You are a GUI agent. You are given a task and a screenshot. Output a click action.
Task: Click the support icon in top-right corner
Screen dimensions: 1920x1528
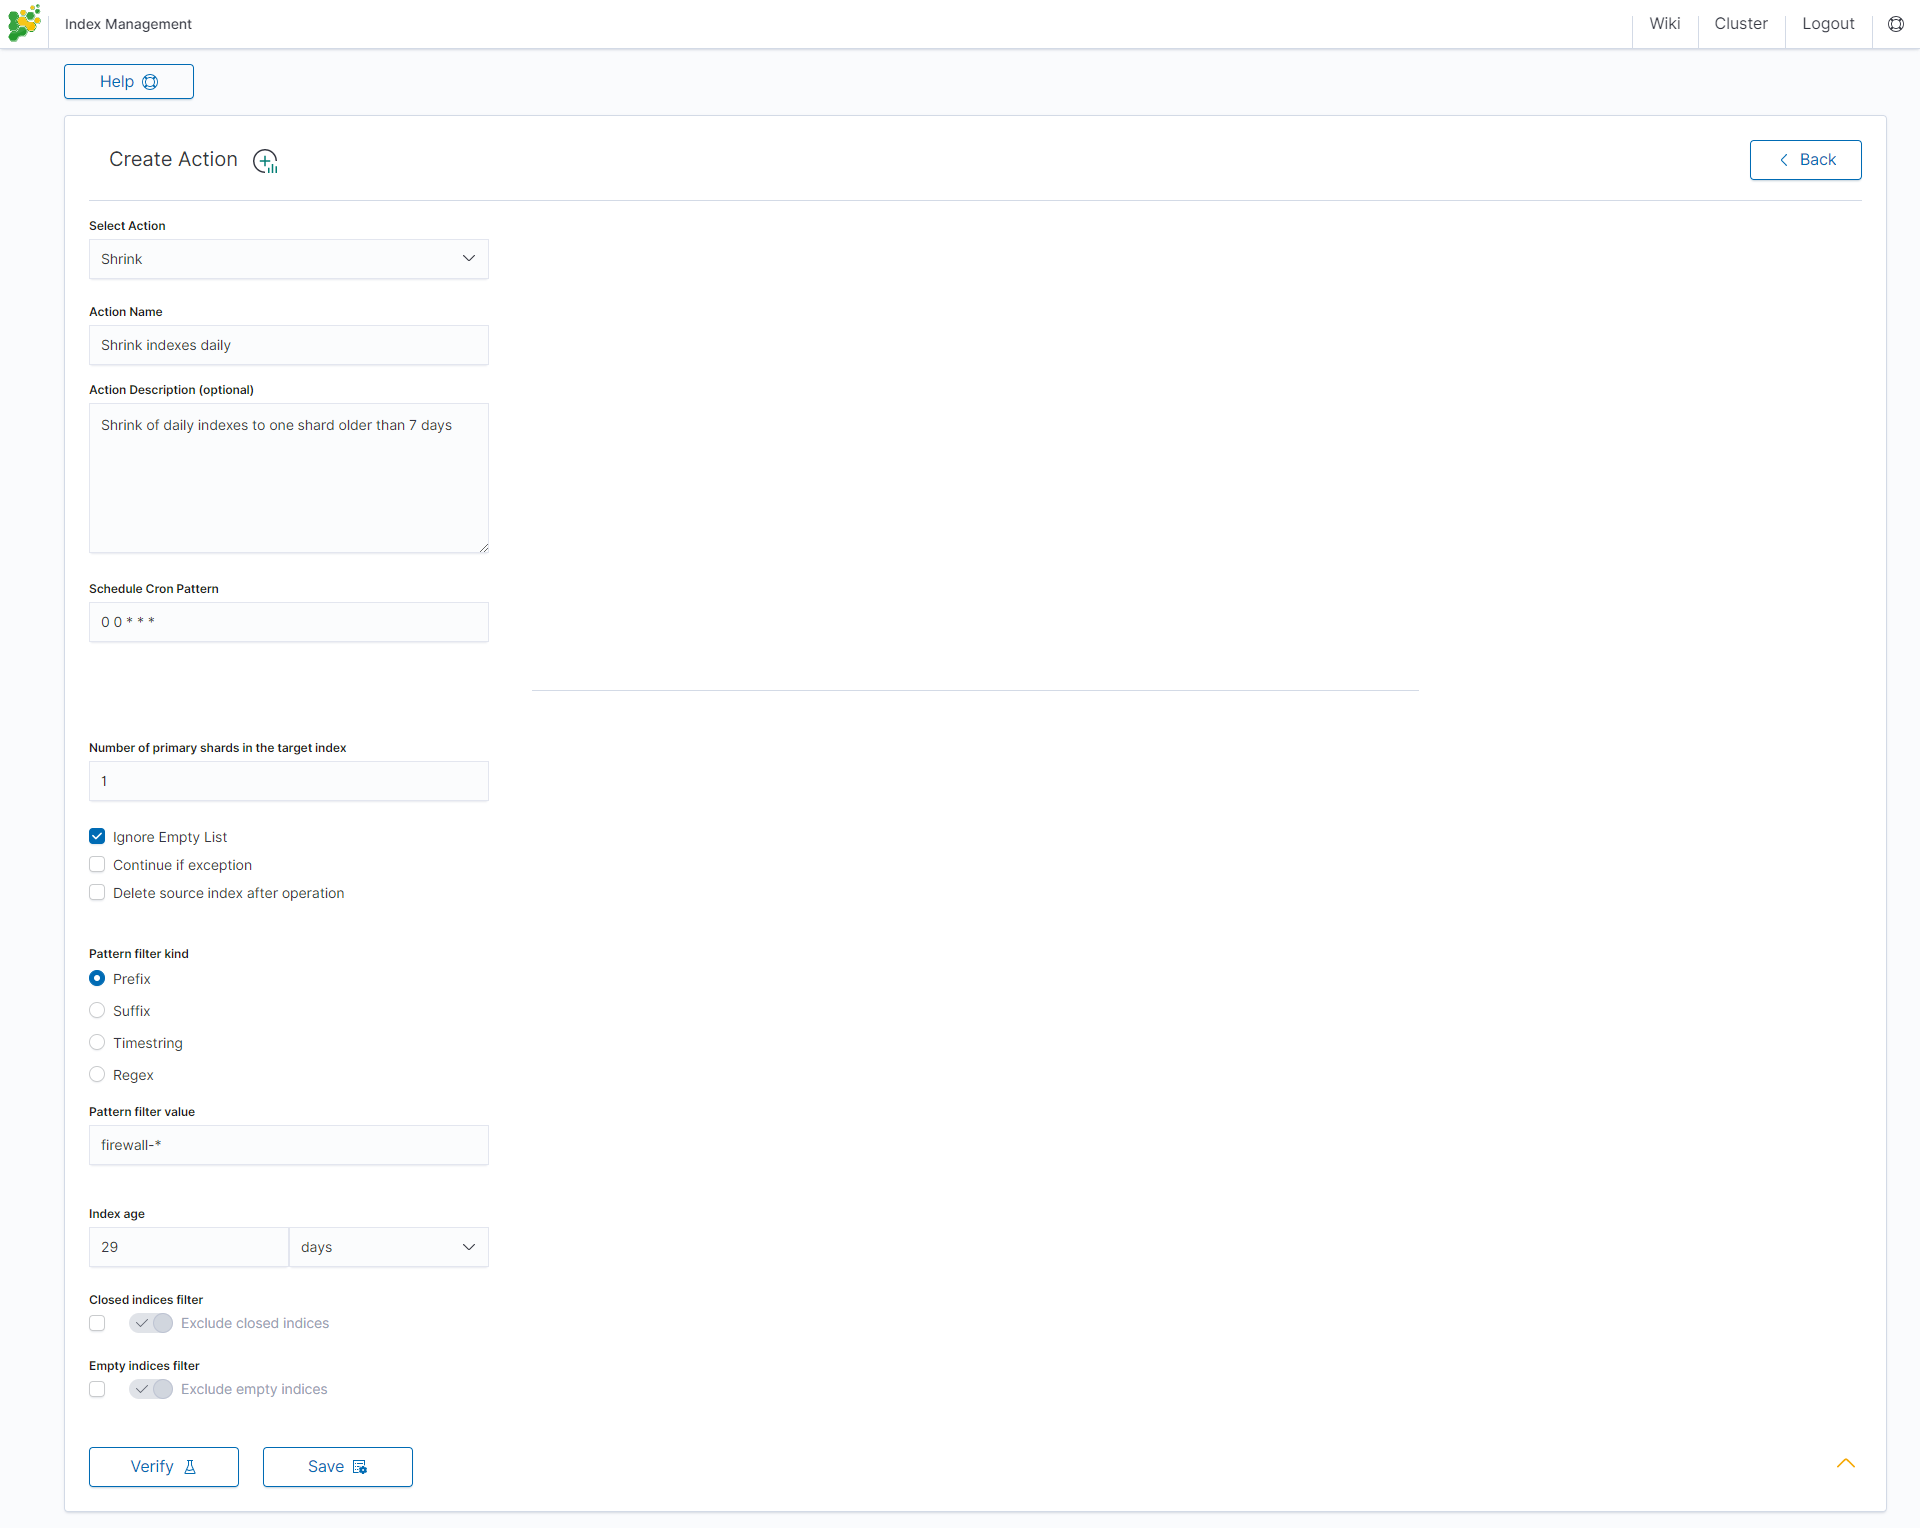click(x=1895, y=24)
